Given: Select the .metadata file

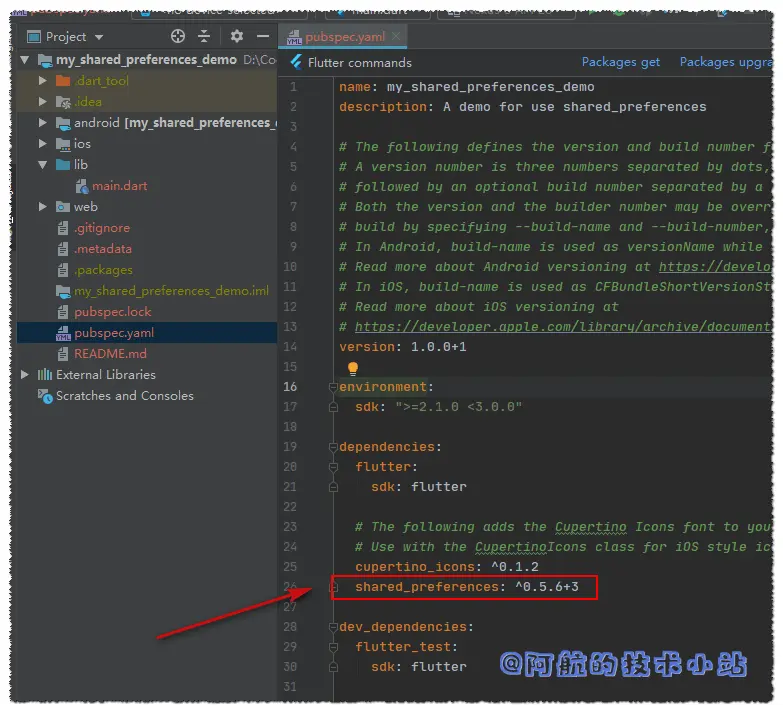Looking at the screenshot, I should (103, 249).
